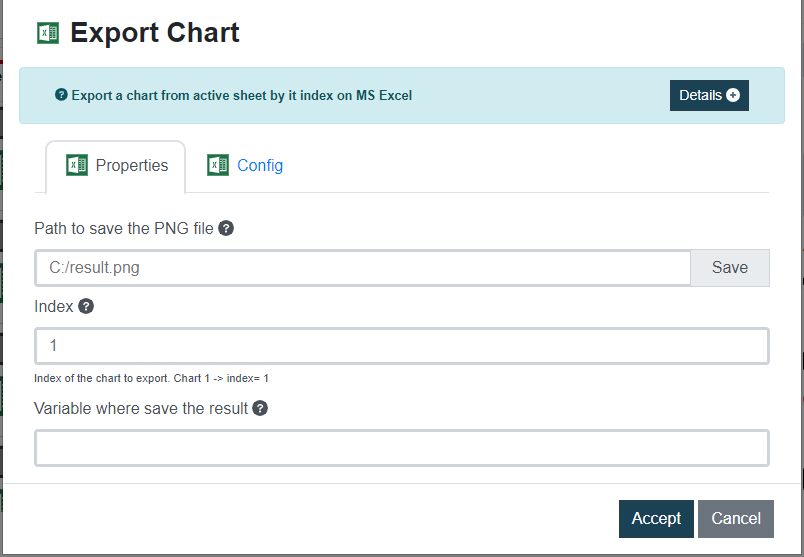
Task: Click the Excel icon on Properties tab
Action: [77, 165]
